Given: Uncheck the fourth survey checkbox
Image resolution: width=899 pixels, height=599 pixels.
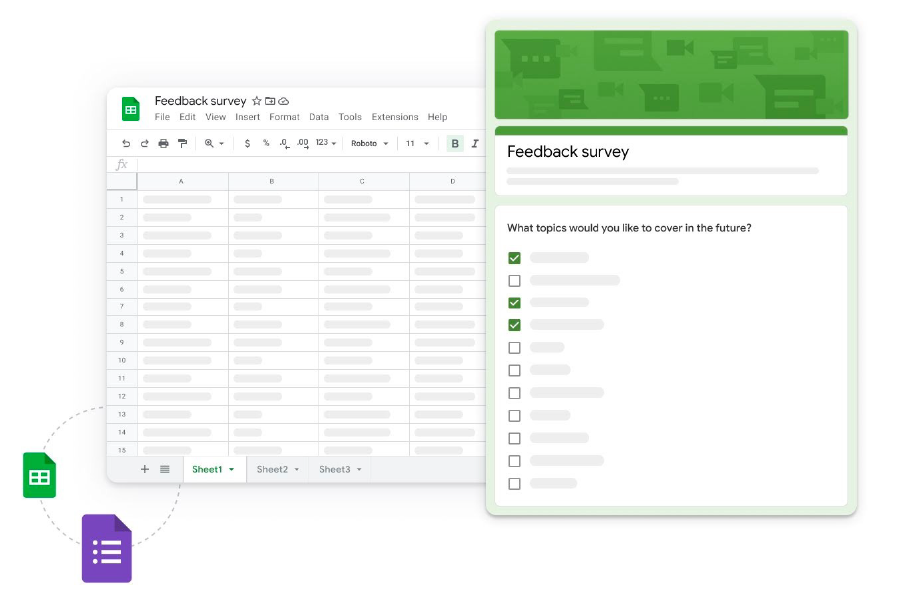Looking at the screenshot, I should tap(514, 325).
